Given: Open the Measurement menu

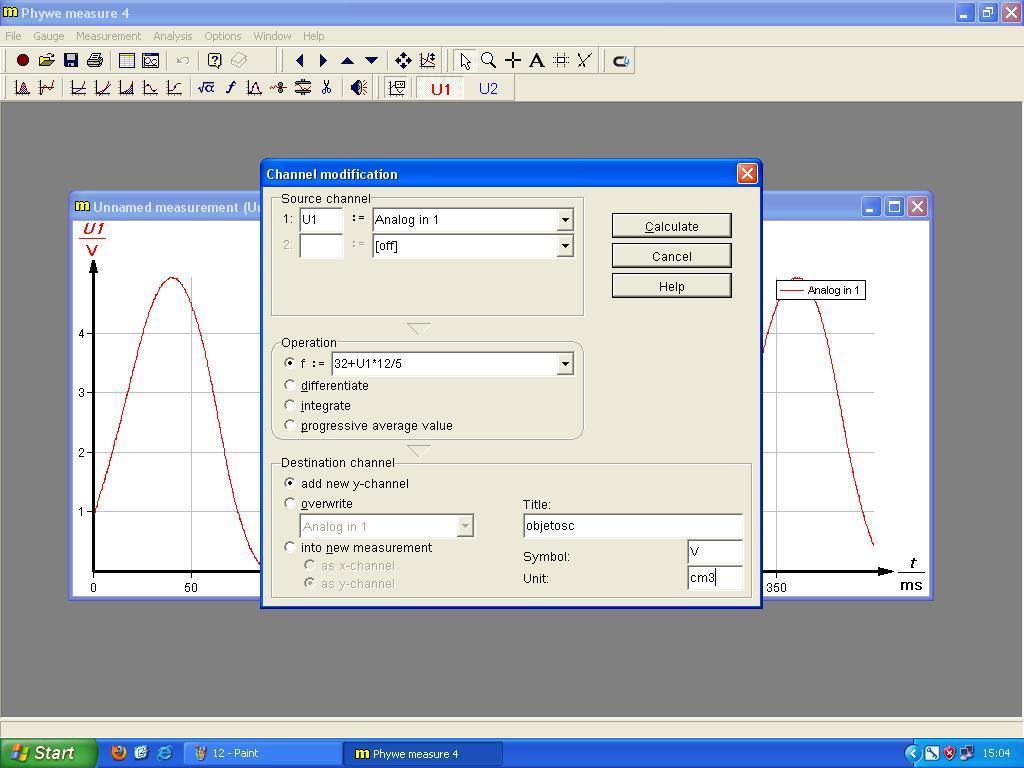Looking at the screenshot, I should pyautogui.click(x=108, y=36).
